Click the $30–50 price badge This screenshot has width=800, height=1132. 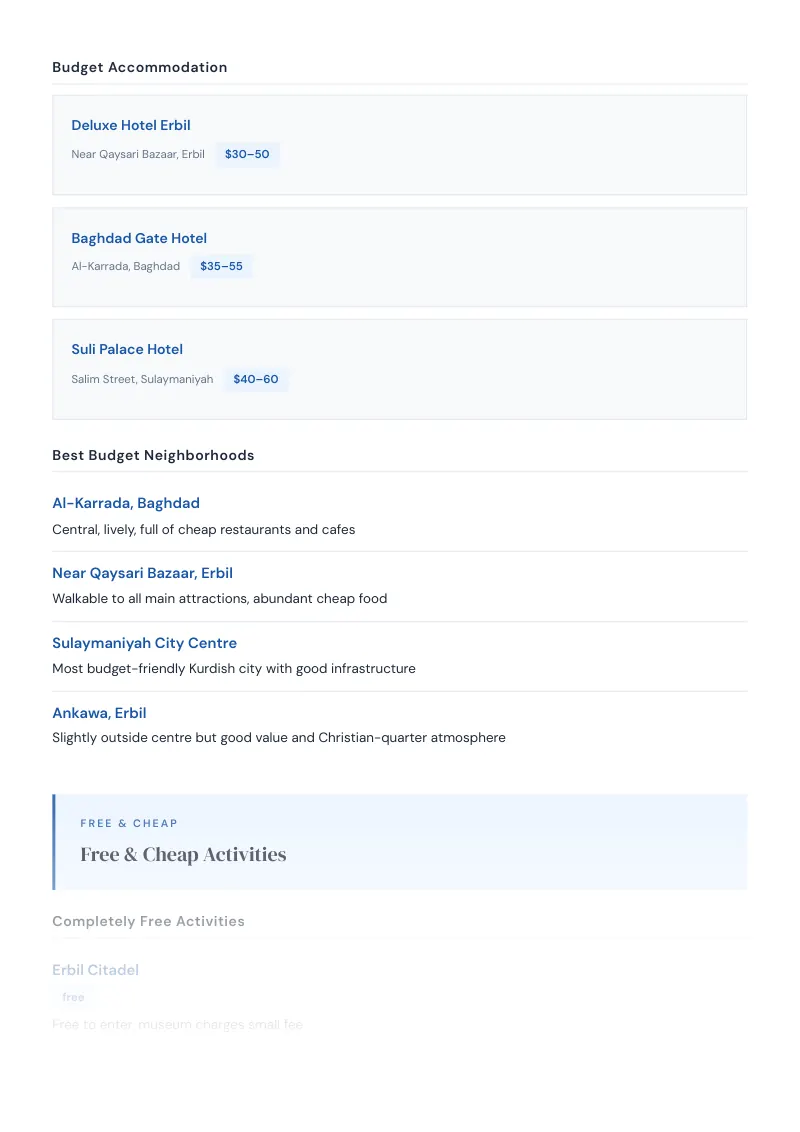[247, 154]
